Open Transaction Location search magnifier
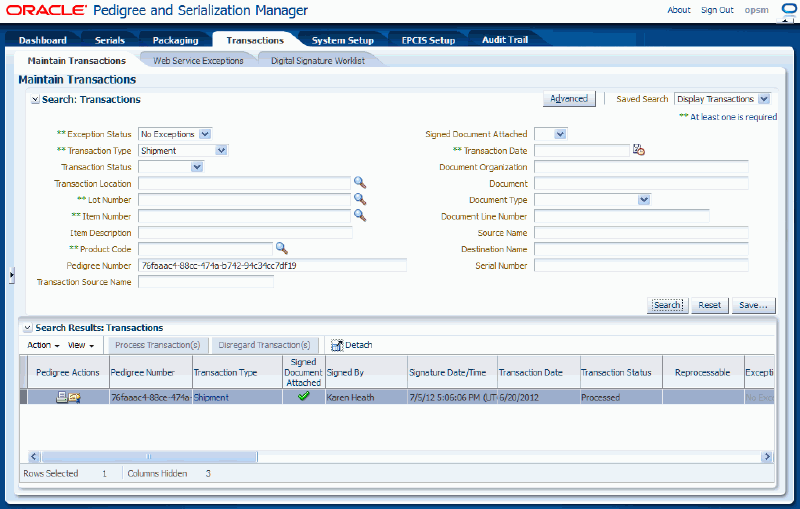 point(360,182)
